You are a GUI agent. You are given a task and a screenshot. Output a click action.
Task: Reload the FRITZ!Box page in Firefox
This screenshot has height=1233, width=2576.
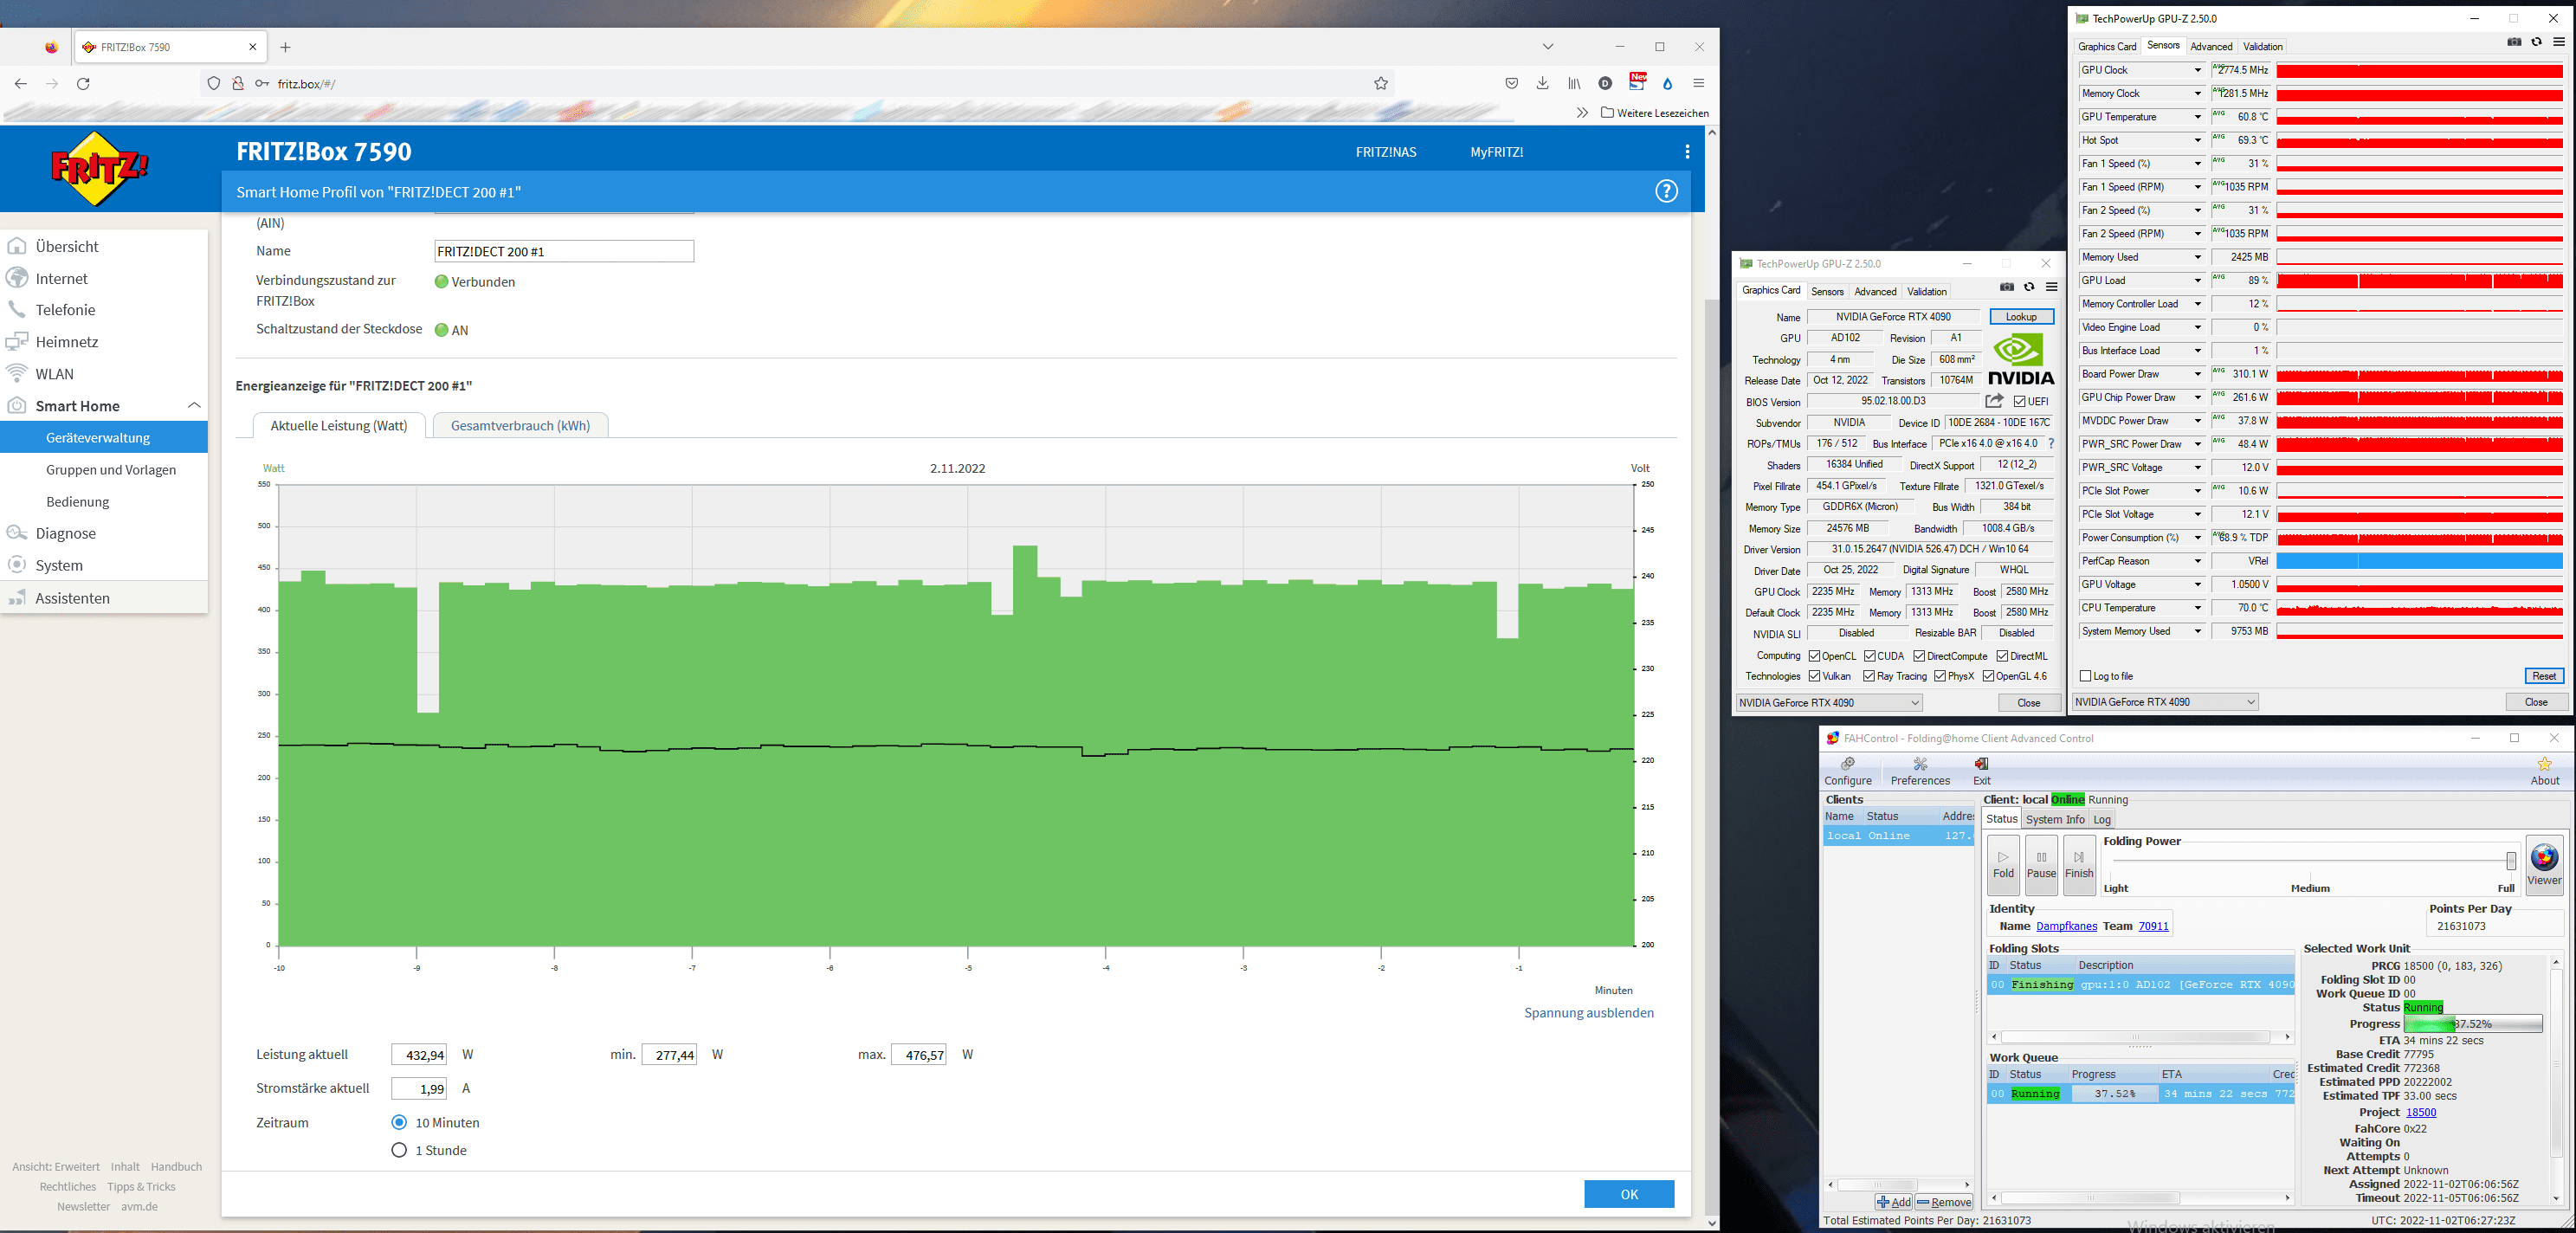point(84,84)
